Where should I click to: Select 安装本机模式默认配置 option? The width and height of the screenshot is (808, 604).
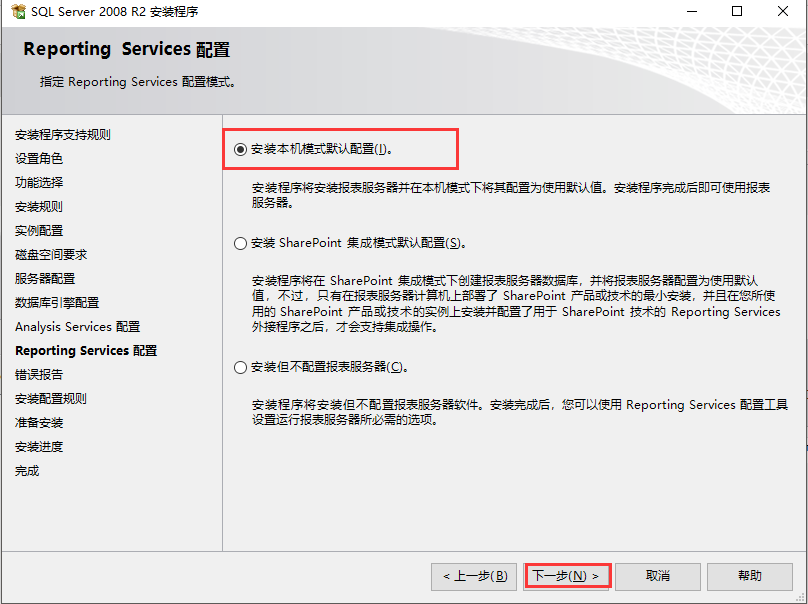241,147
